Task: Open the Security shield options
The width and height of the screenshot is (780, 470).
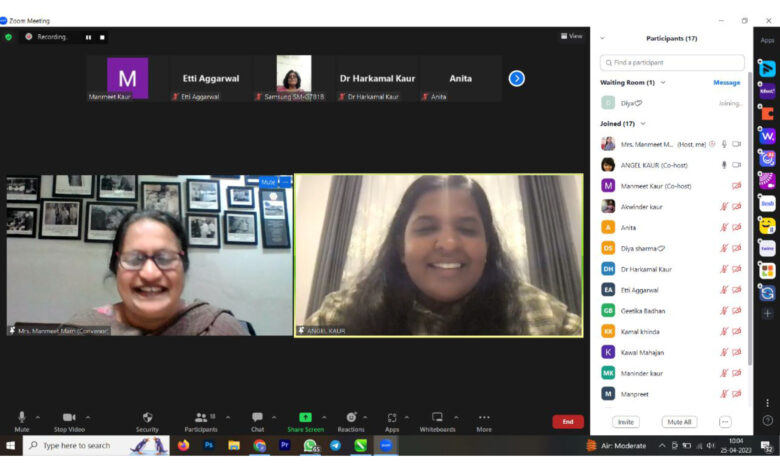Action: 147,419
